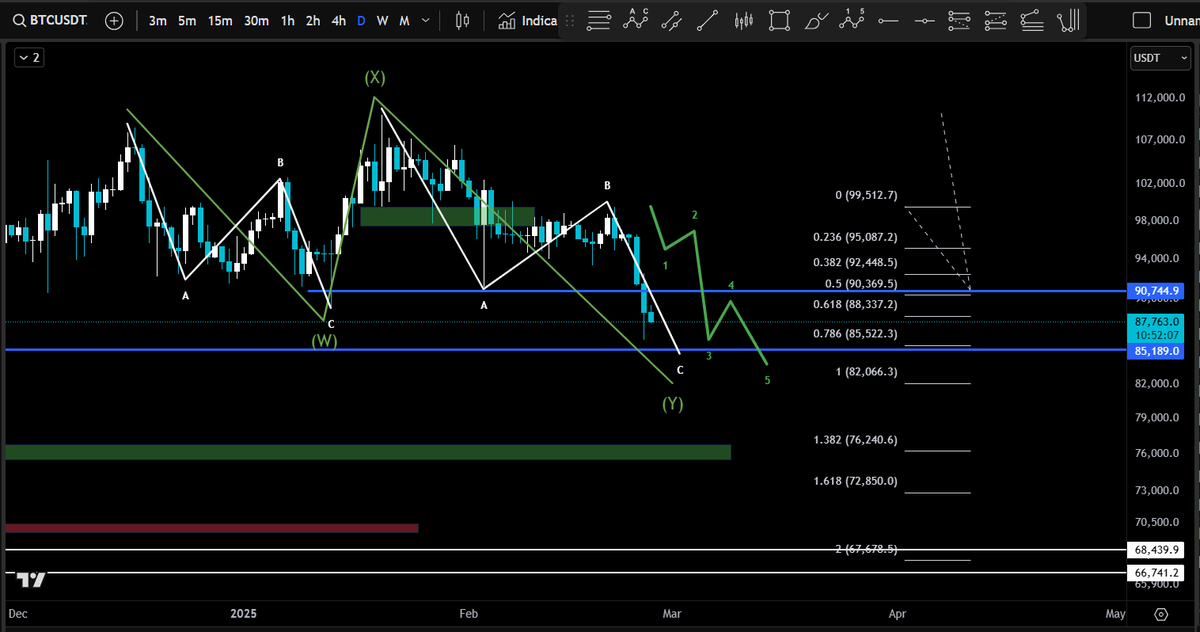This screenshot has height=632, width=1200.
Task: Switch to the Weekly (W) timeframe
Action: [x=382, y=20]
